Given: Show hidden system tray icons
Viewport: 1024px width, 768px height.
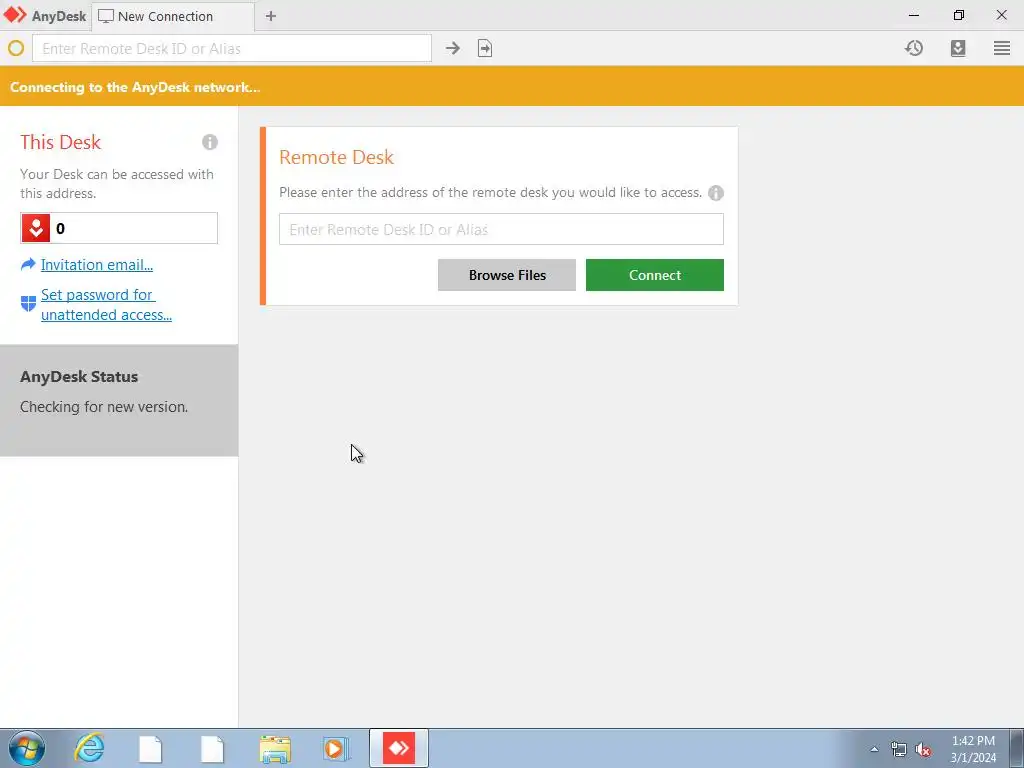Looking at the screenshot, I should point(874,749).
